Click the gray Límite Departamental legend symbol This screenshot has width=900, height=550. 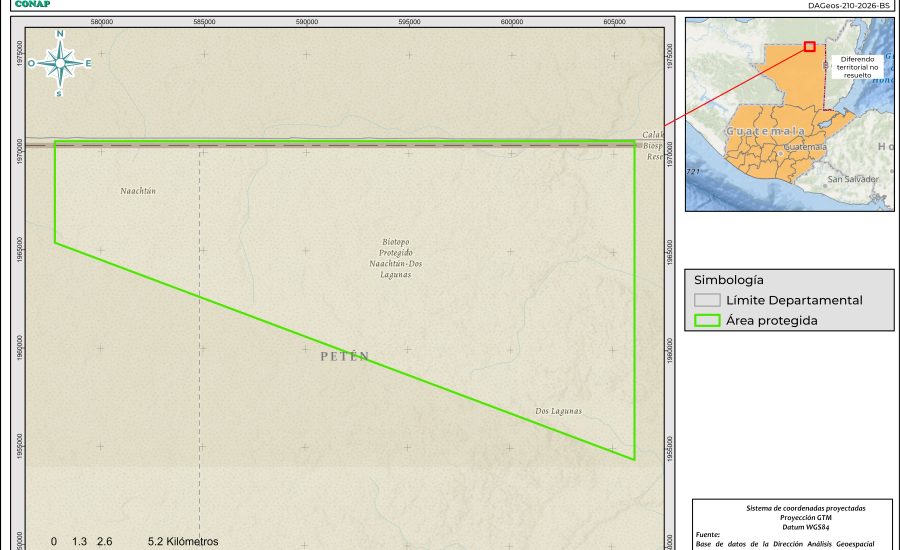[x=707, y=300]
